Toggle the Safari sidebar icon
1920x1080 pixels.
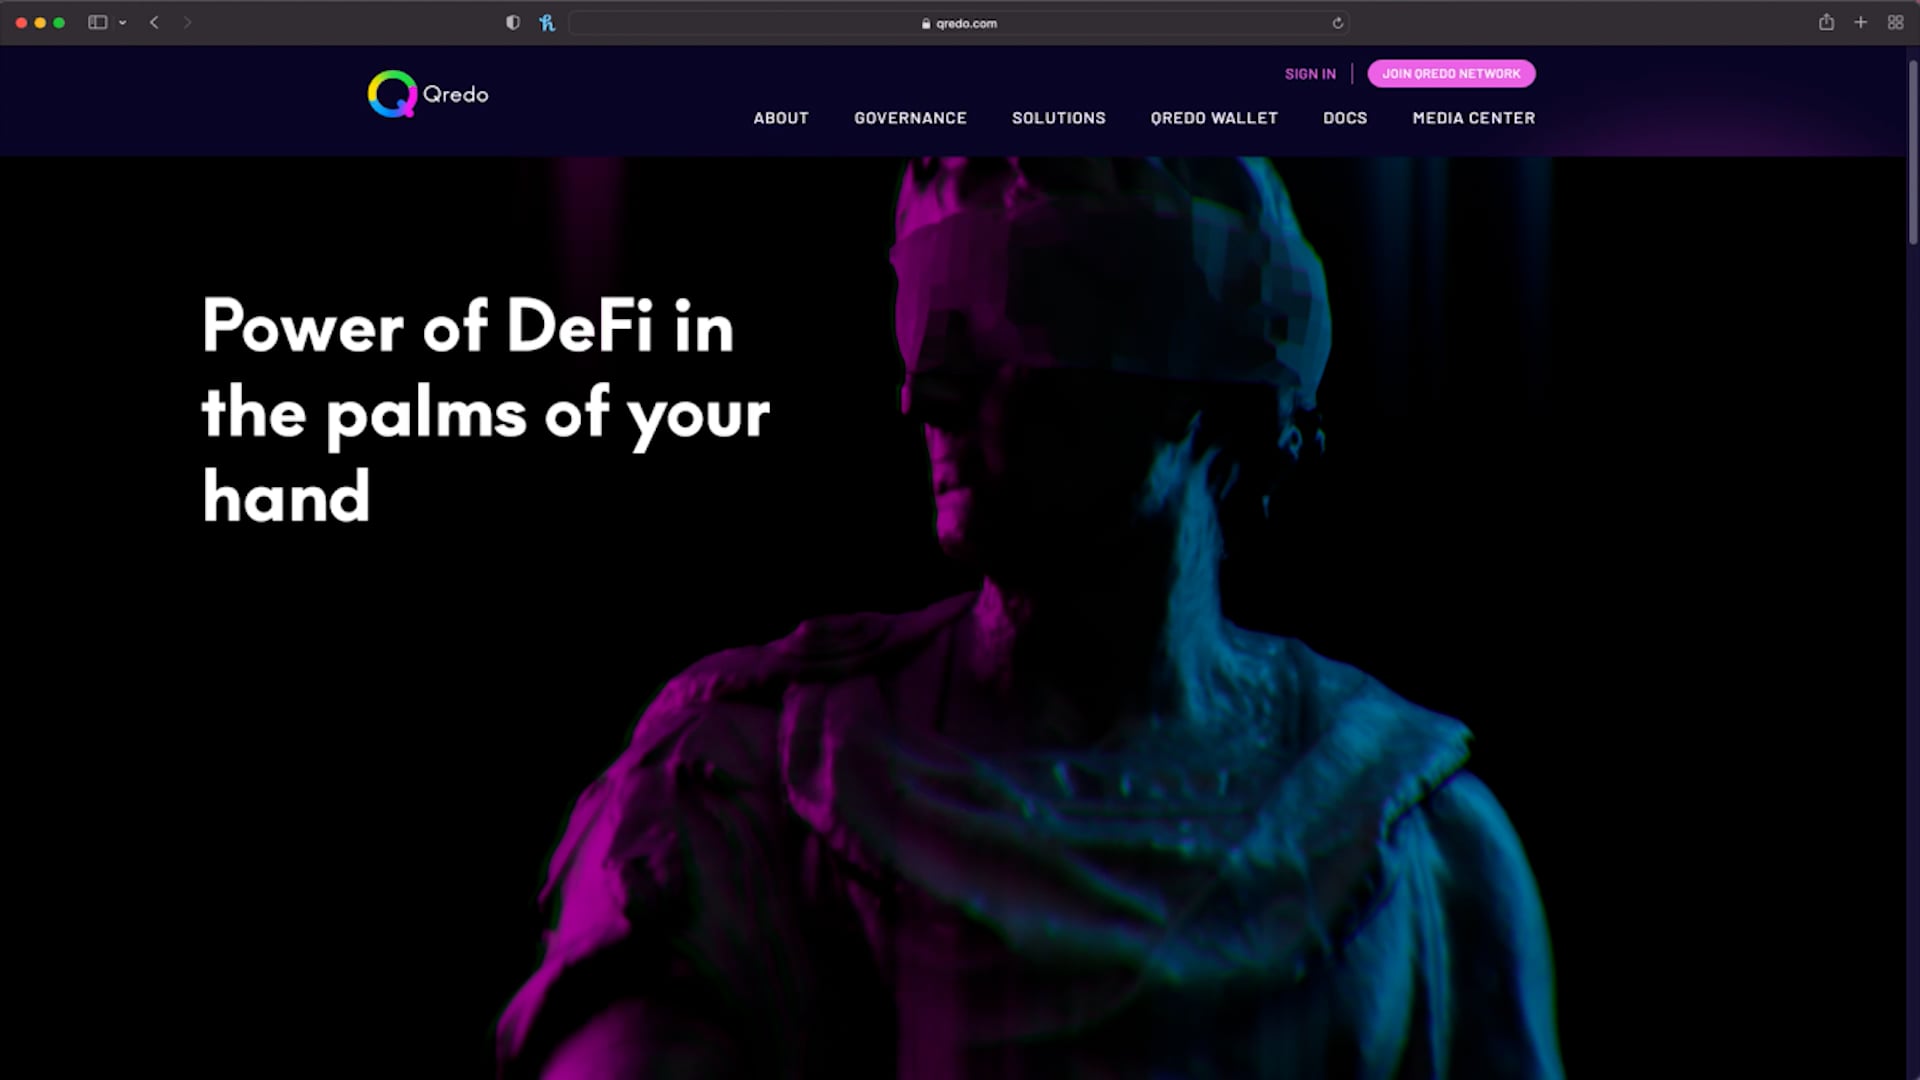(97, 22)
